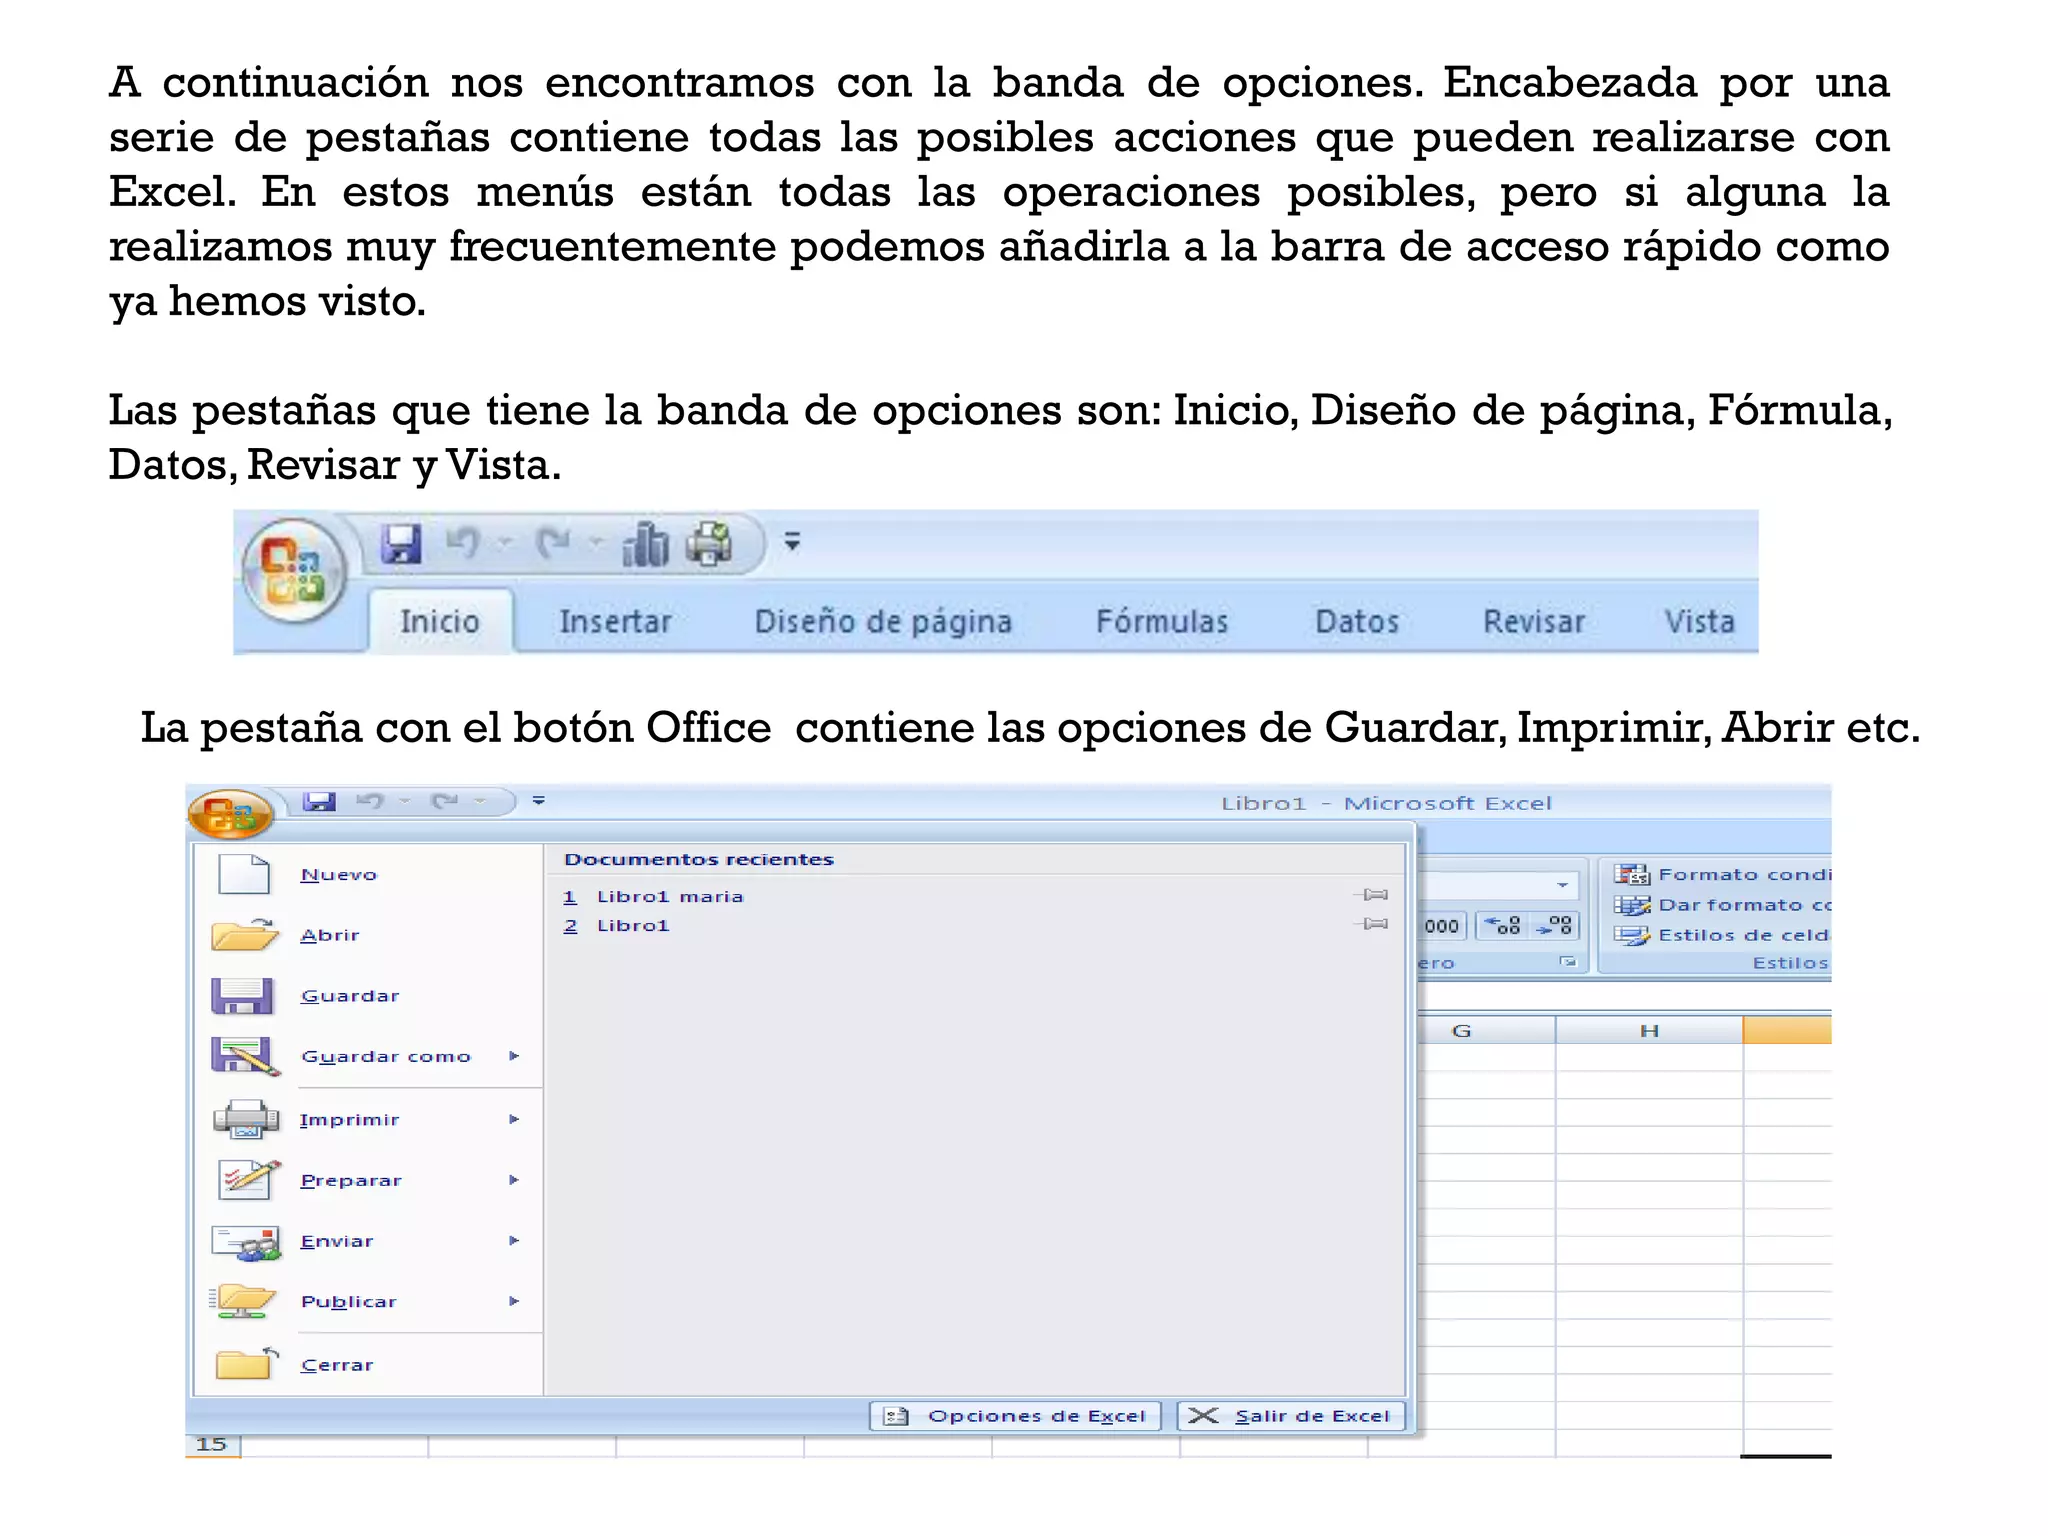
Task: Open the Fórmulas tab
Action: 1161,621
